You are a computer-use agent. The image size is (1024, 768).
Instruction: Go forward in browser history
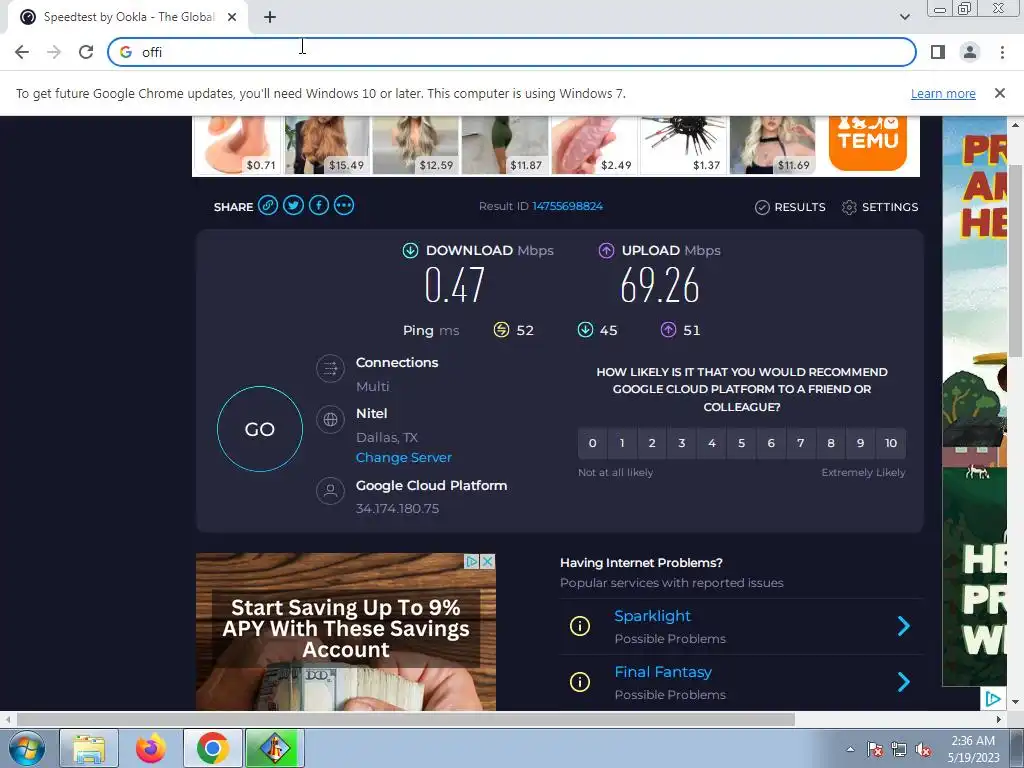click(x=54, y=52)
